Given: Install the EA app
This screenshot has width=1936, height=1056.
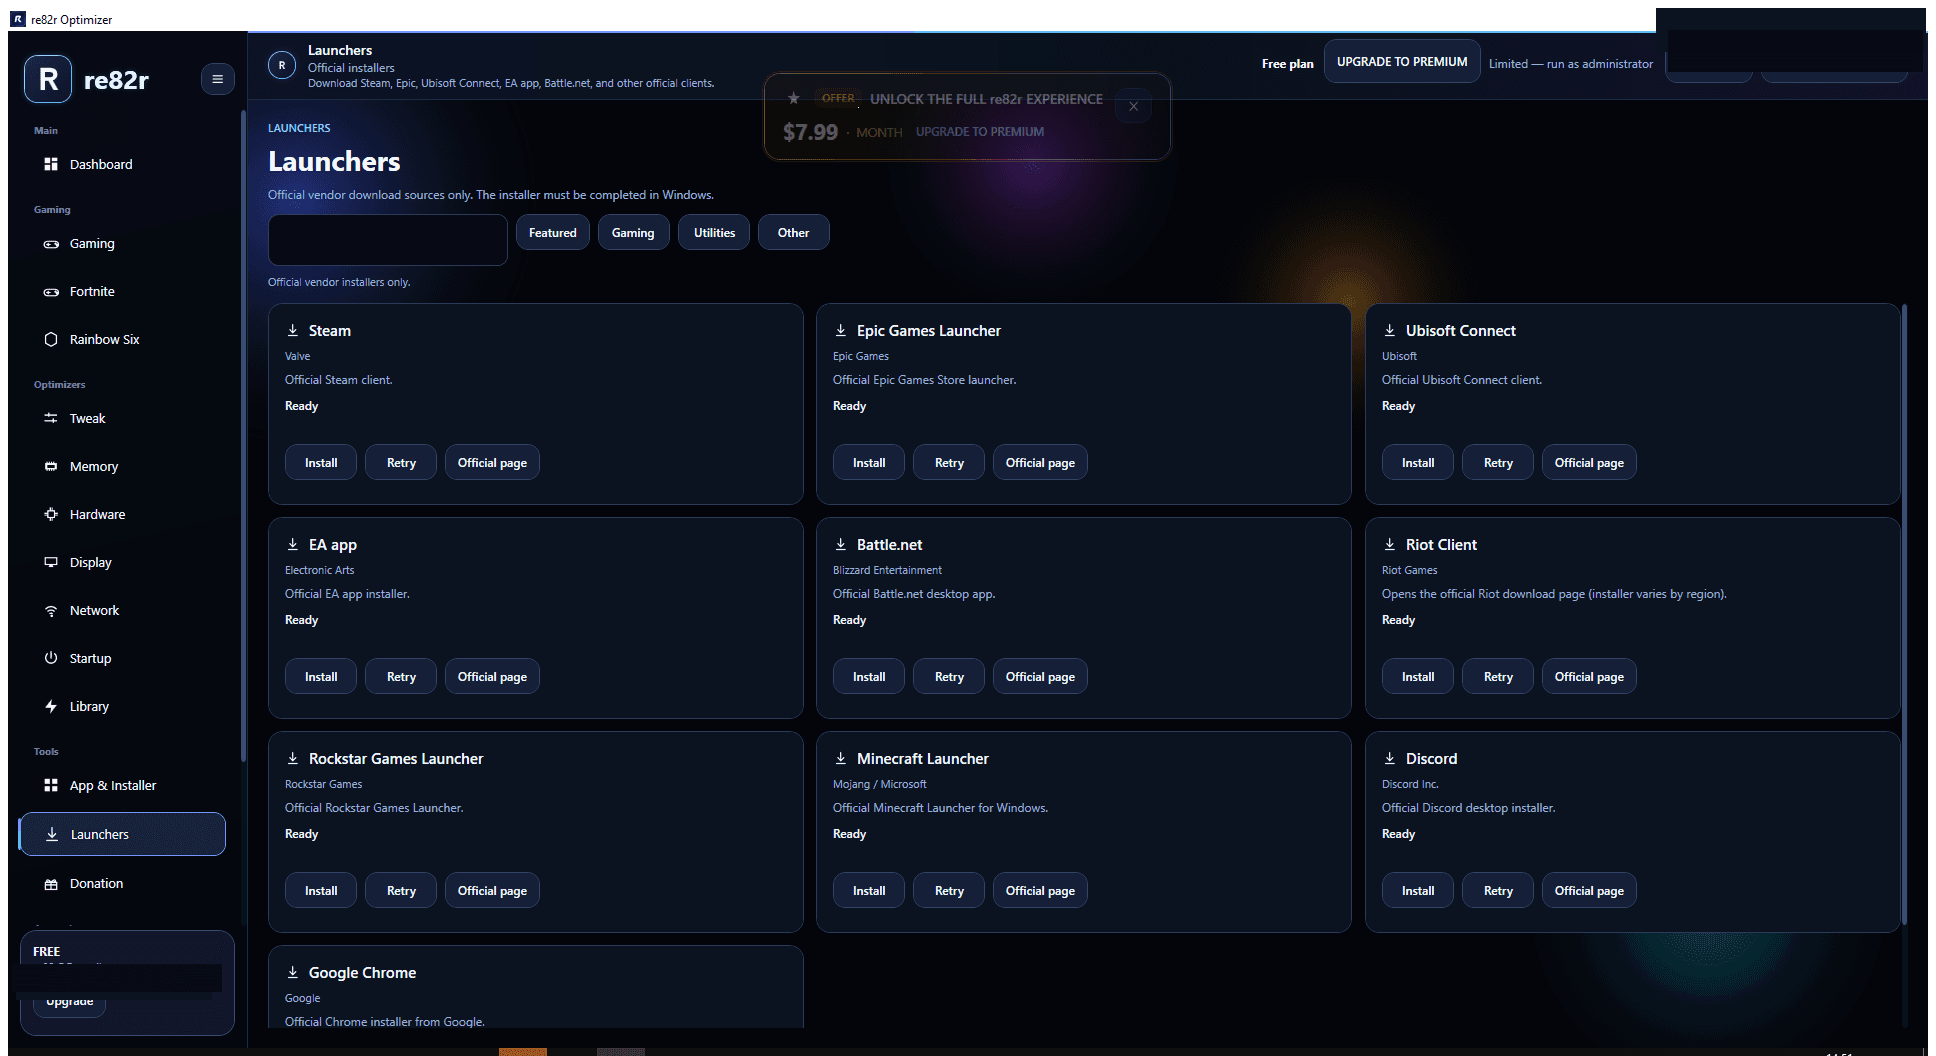Looking at the screenshot, I should coord(321,677).
